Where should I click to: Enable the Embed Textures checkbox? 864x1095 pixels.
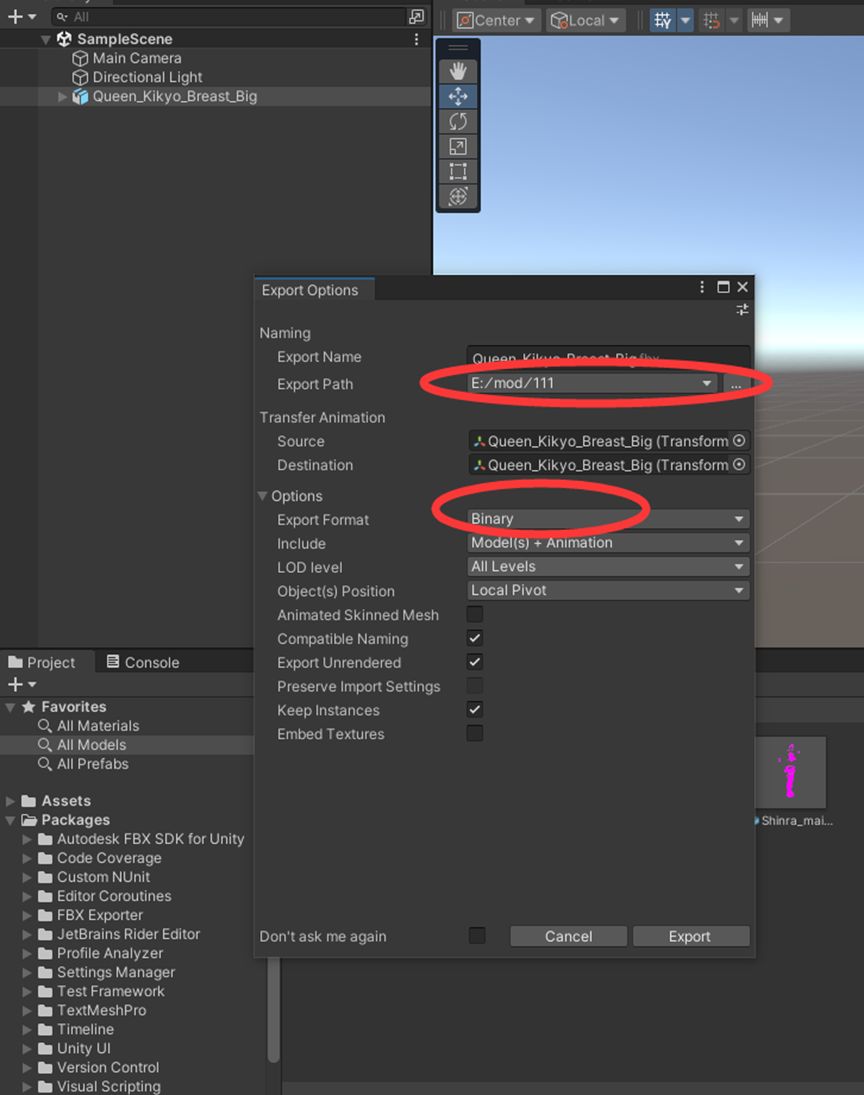475,733
